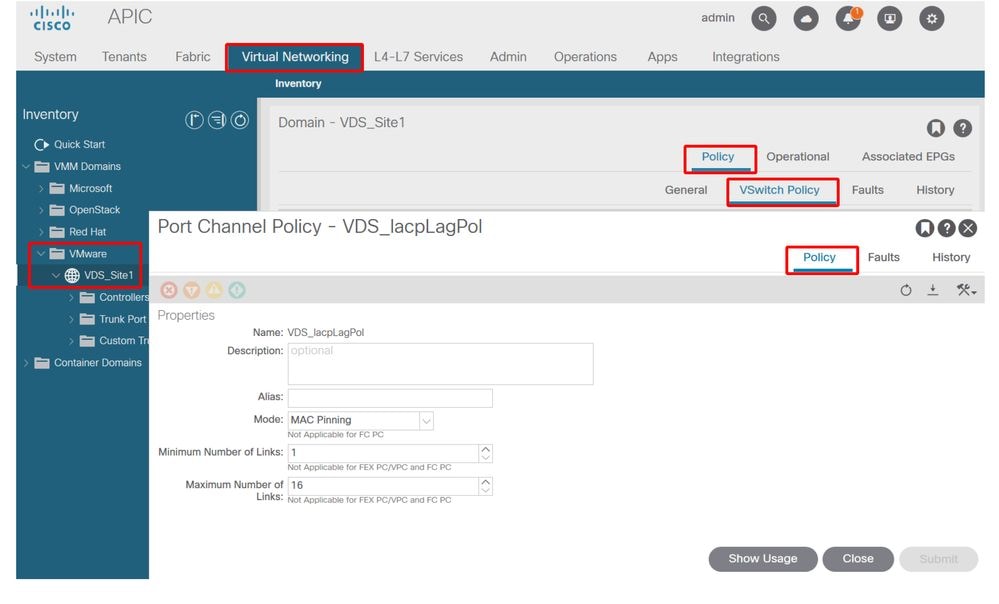The image size is (999, 604).
Task: Click the admin user label
Action: pos(718,18)
